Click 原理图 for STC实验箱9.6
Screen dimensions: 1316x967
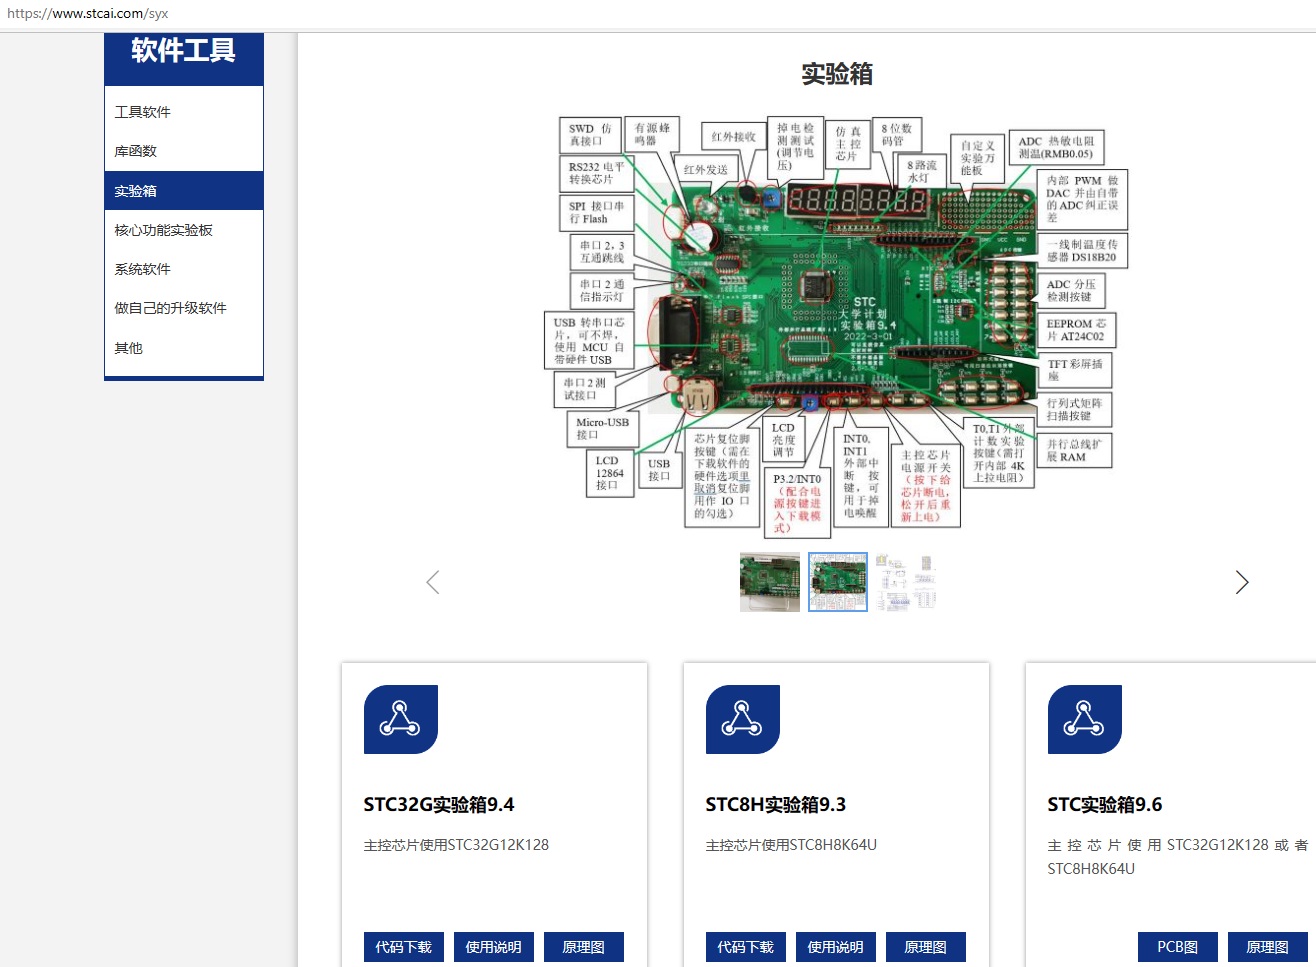pyautogui.click(x=1268, y=947)
